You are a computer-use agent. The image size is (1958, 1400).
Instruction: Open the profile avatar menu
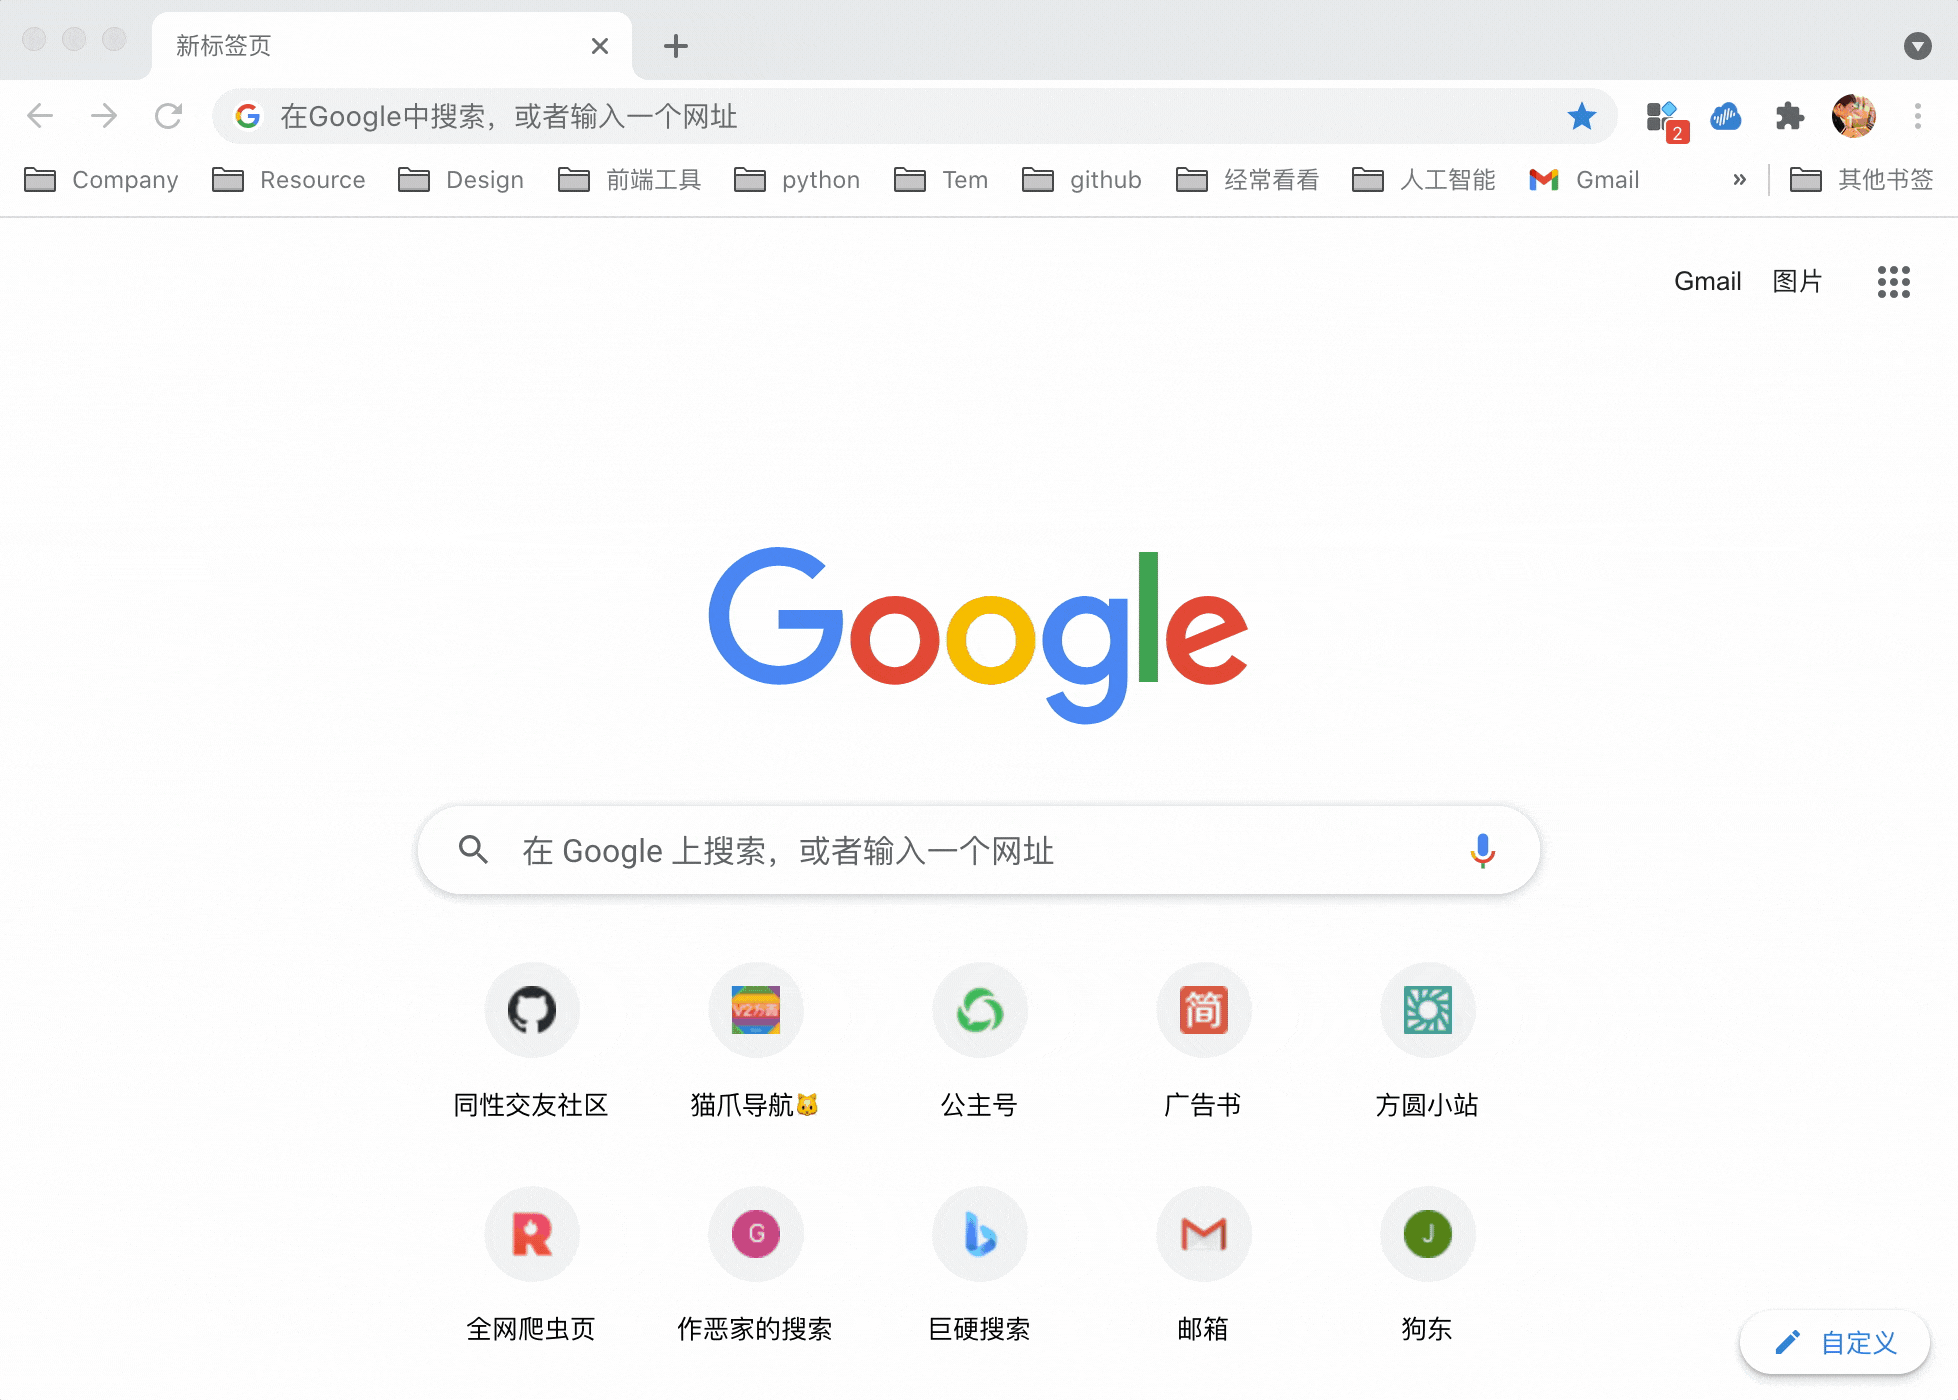point(1853,117)
